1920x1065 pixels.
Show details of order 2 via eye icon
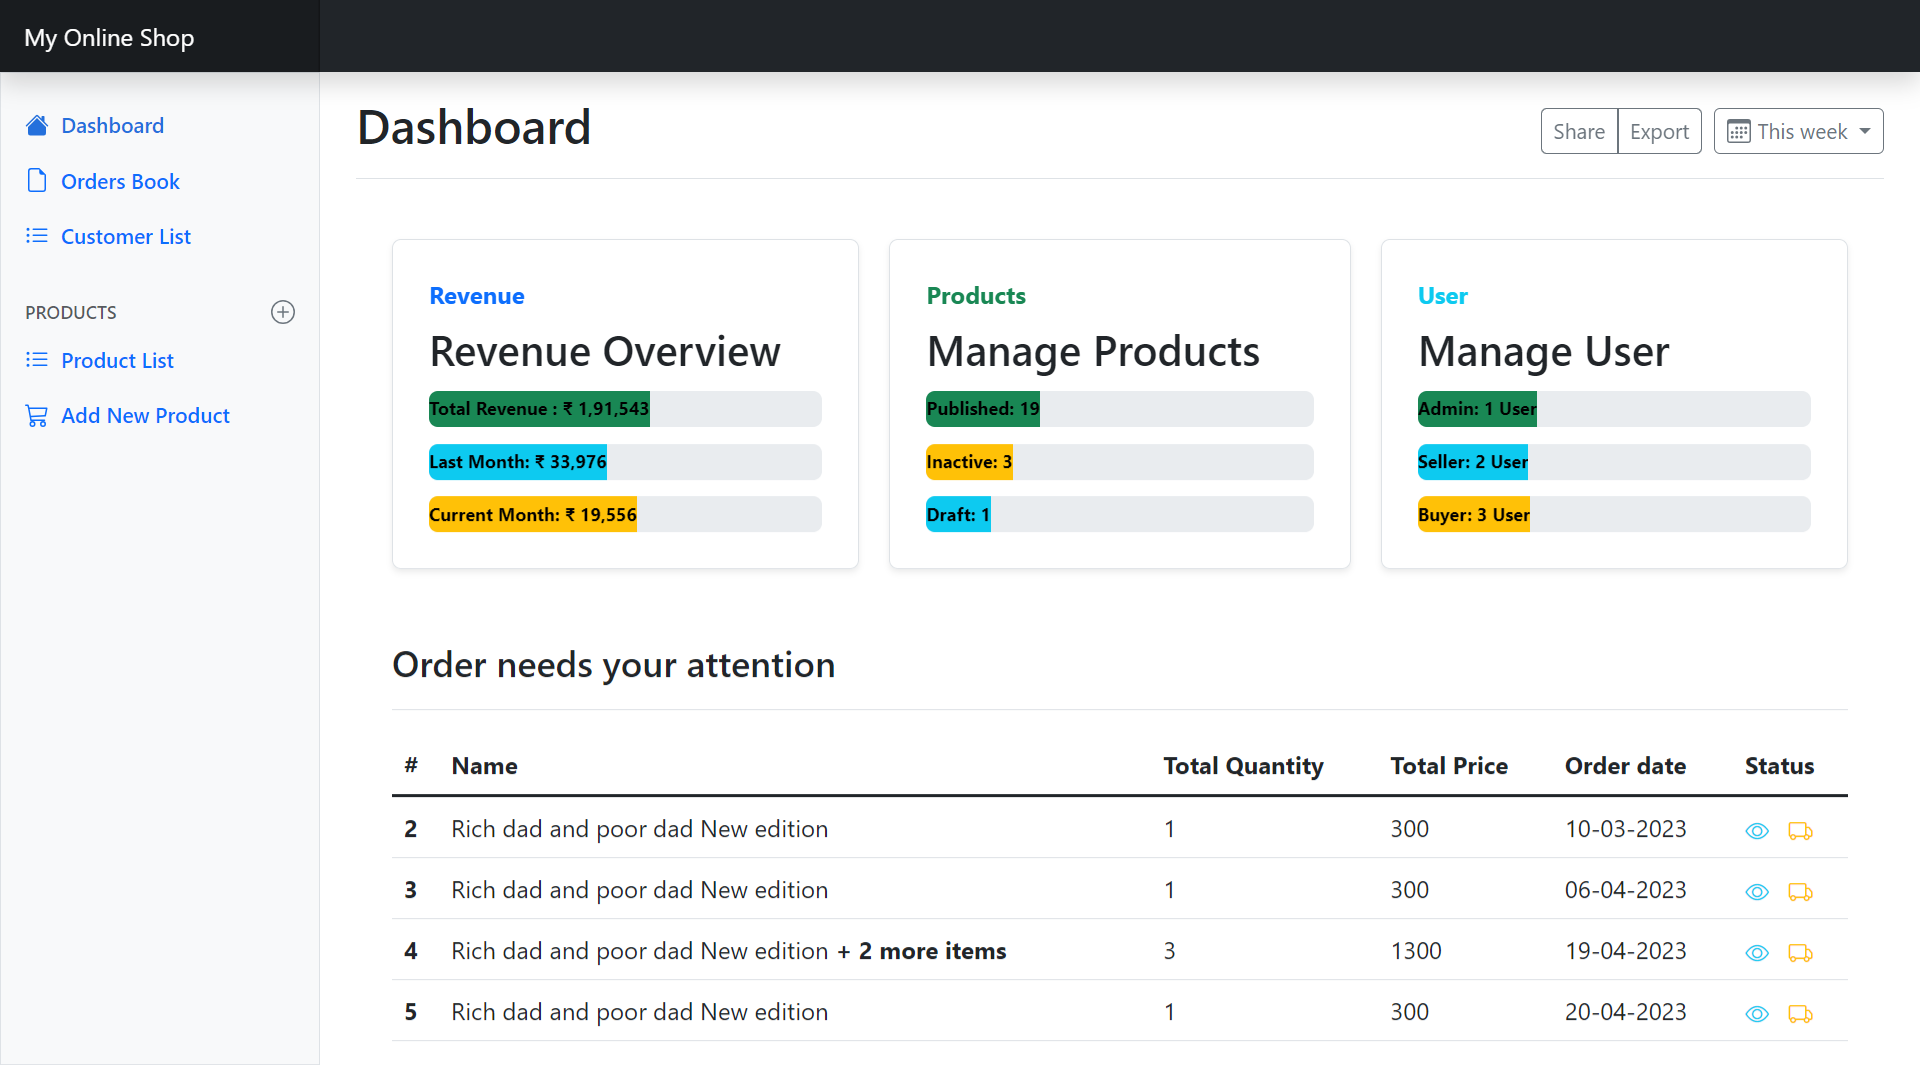click(1757, 831)
